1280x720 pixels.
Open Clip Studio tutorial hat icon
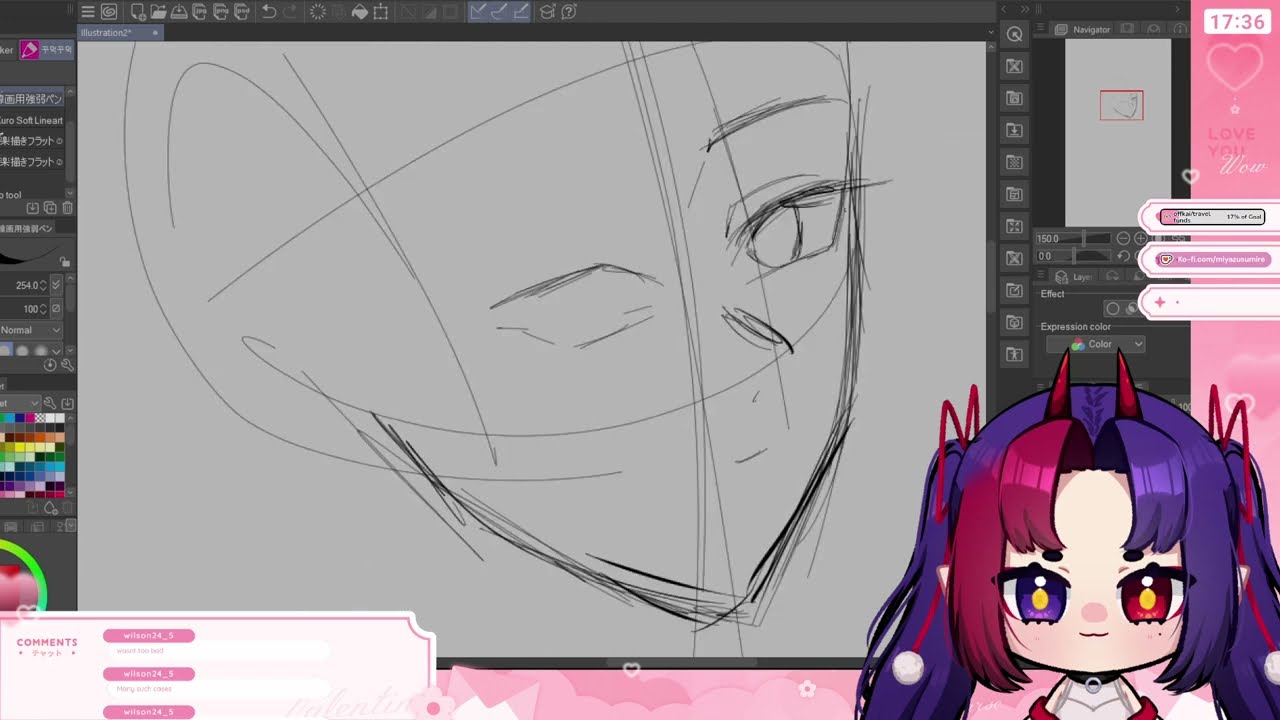coord(548,12)
